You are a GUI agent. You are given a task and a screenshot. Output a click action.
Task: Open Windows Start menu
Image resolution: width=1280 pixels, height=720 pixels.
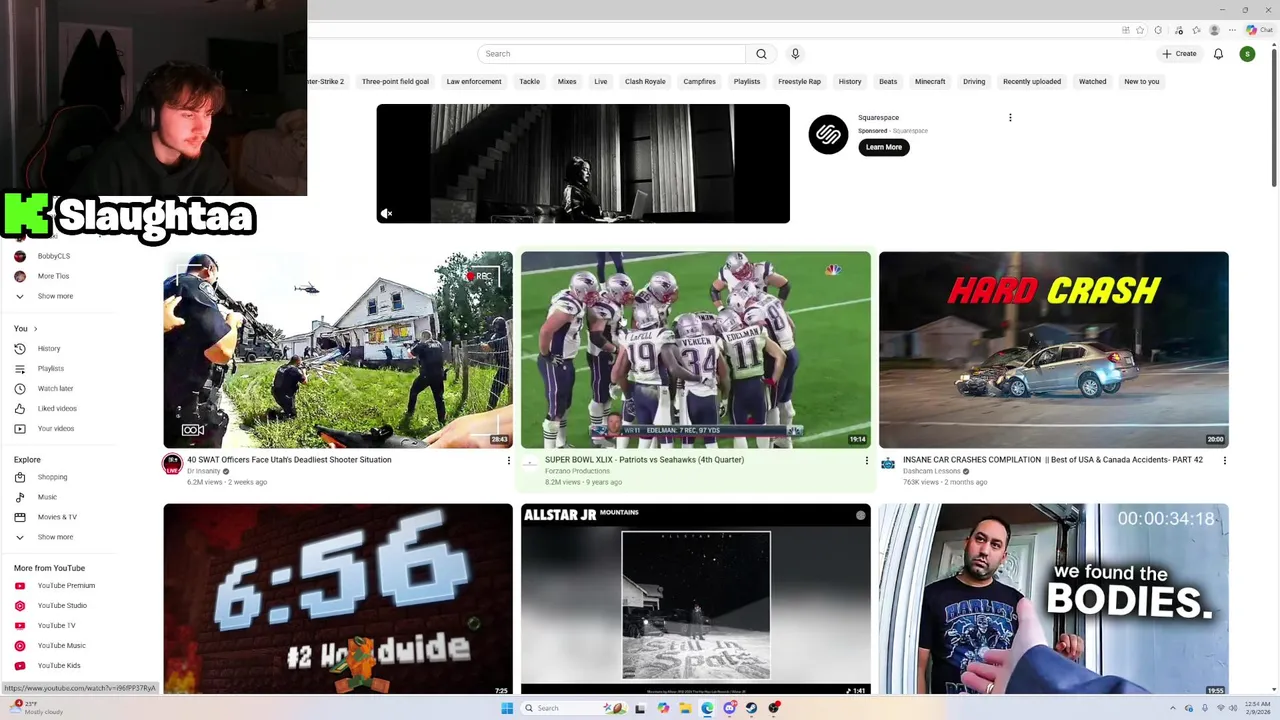507,708
